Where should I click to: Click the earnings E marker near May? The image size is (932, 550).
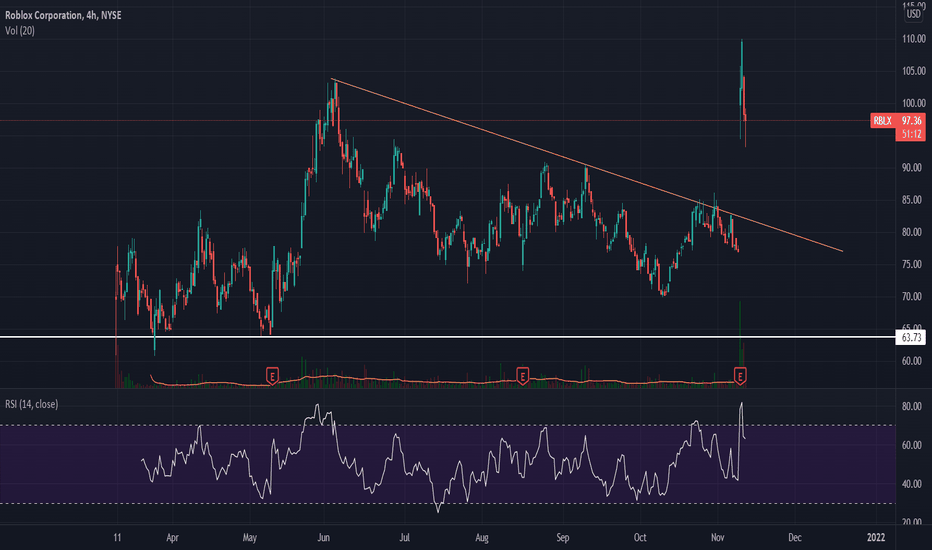click(x=272, y=376)
